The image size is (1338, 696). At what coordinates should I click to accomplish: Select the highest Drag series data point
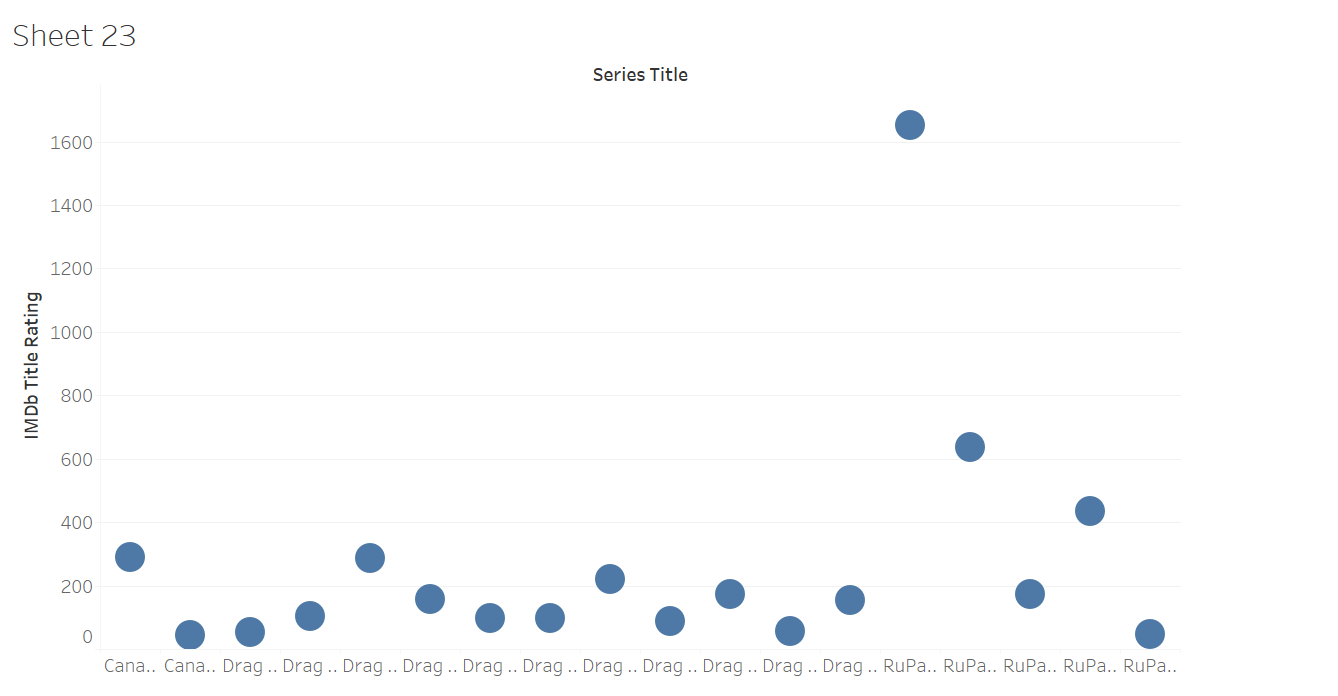(370, 558)
